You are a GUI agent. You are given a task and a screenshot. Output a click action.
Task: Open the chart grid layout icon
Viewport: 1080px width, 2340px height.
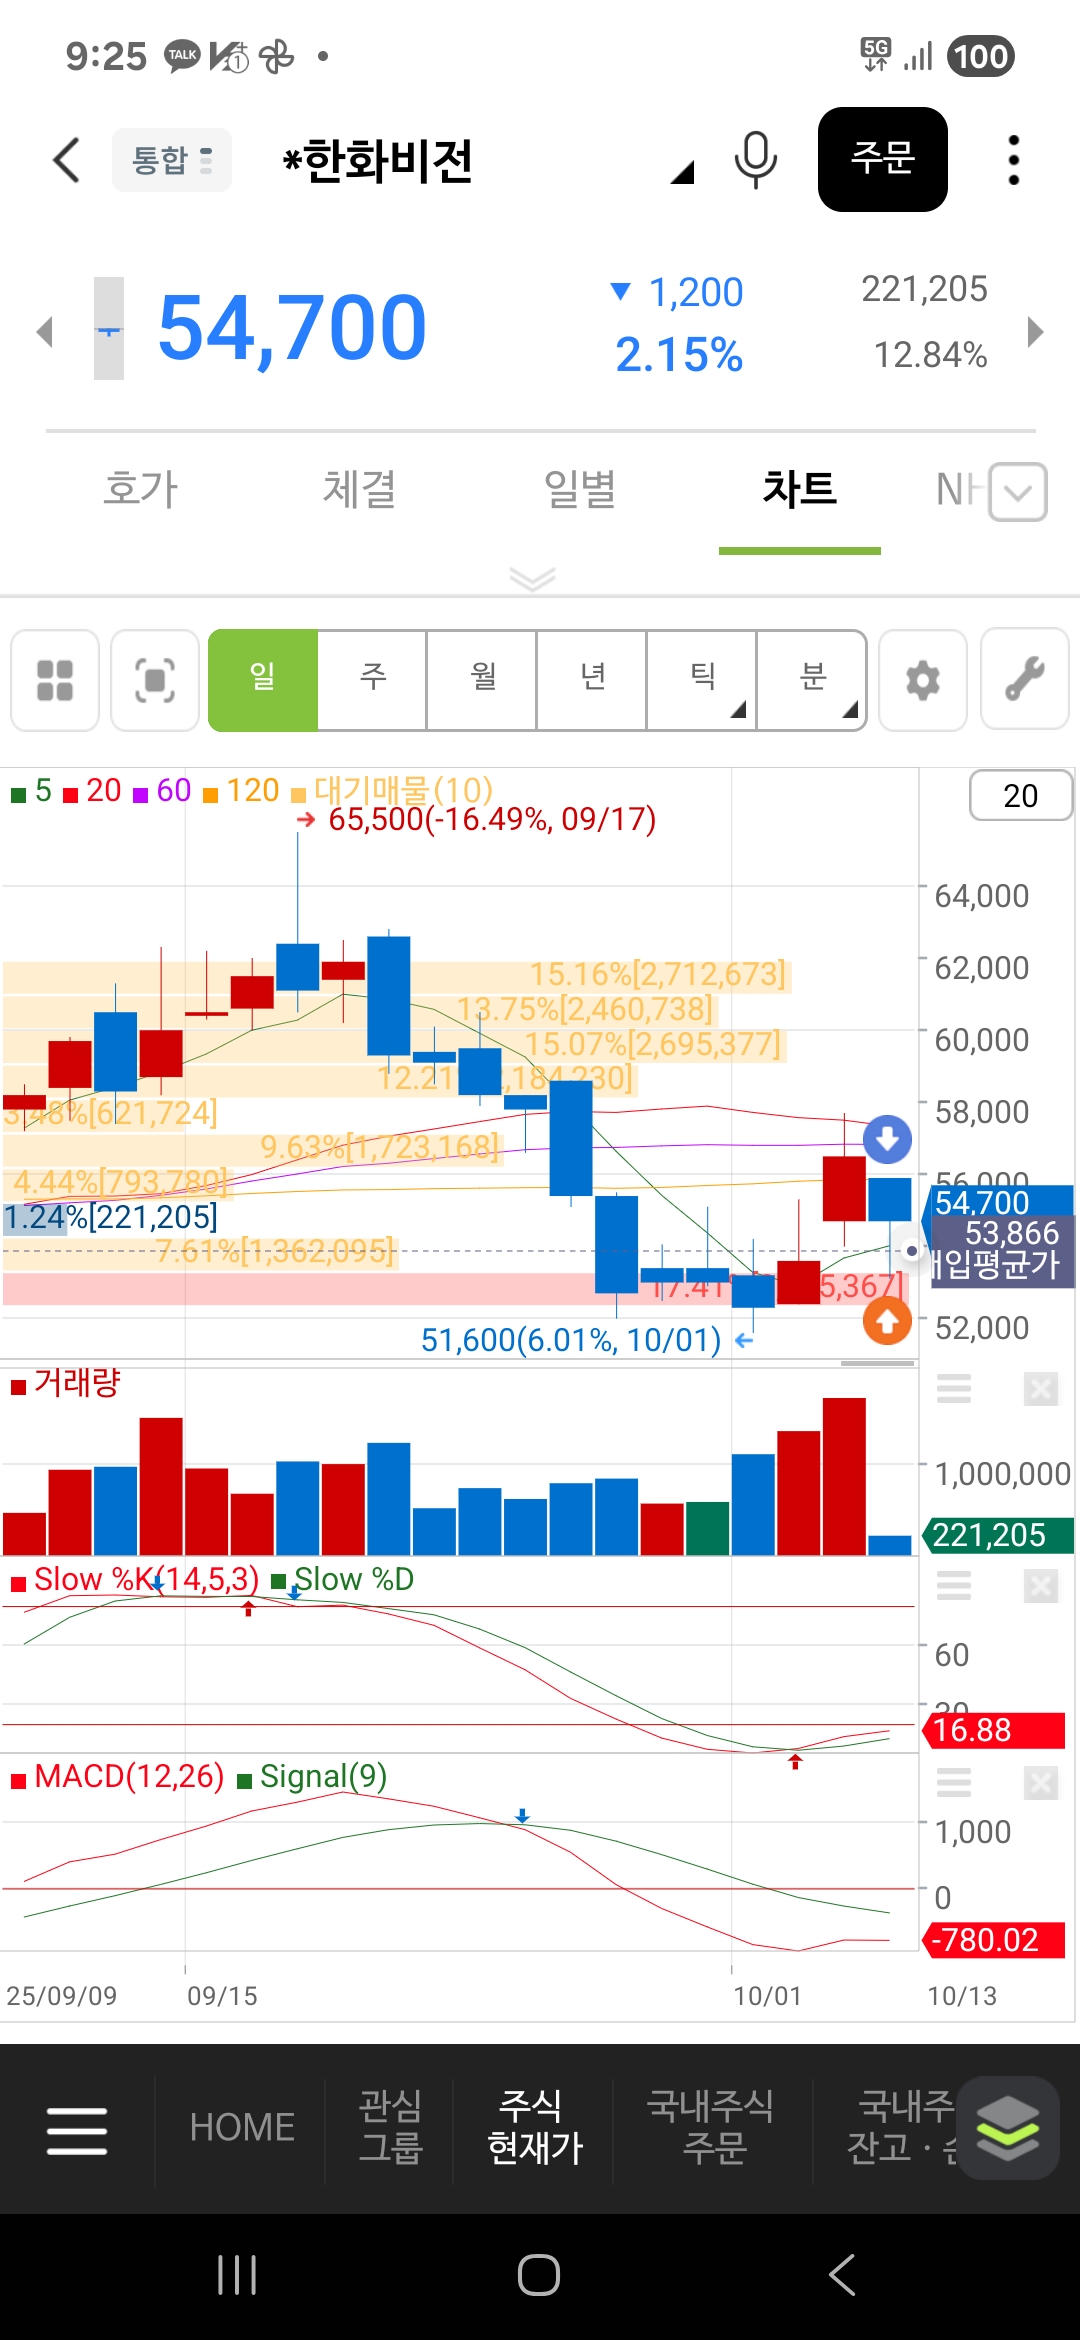[55, 680]
